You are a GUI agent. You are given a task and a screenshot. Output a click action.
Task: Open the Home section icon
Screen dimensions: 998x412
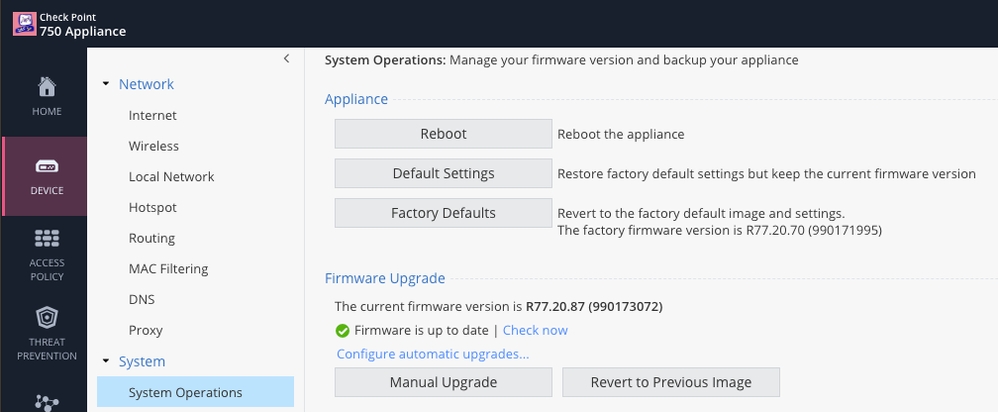pos(46,86)
